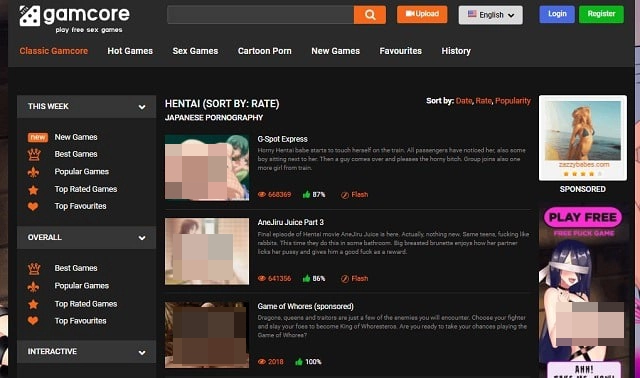Sort the list by Rate
Screen dimensions: 640x378
[x=484, y=101]
